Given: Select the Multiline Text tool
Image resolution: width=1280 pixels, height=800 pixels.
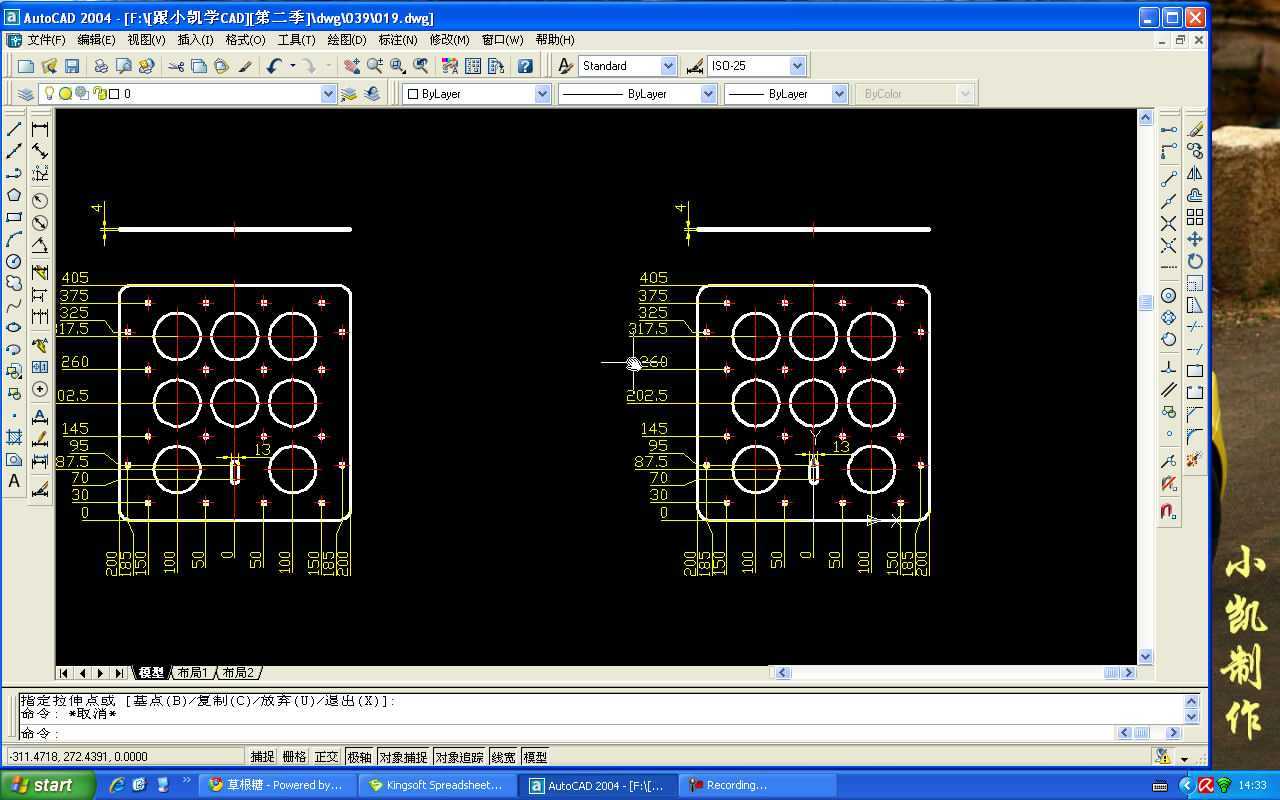Looking at the screenshot, I should tap(14, 481).
